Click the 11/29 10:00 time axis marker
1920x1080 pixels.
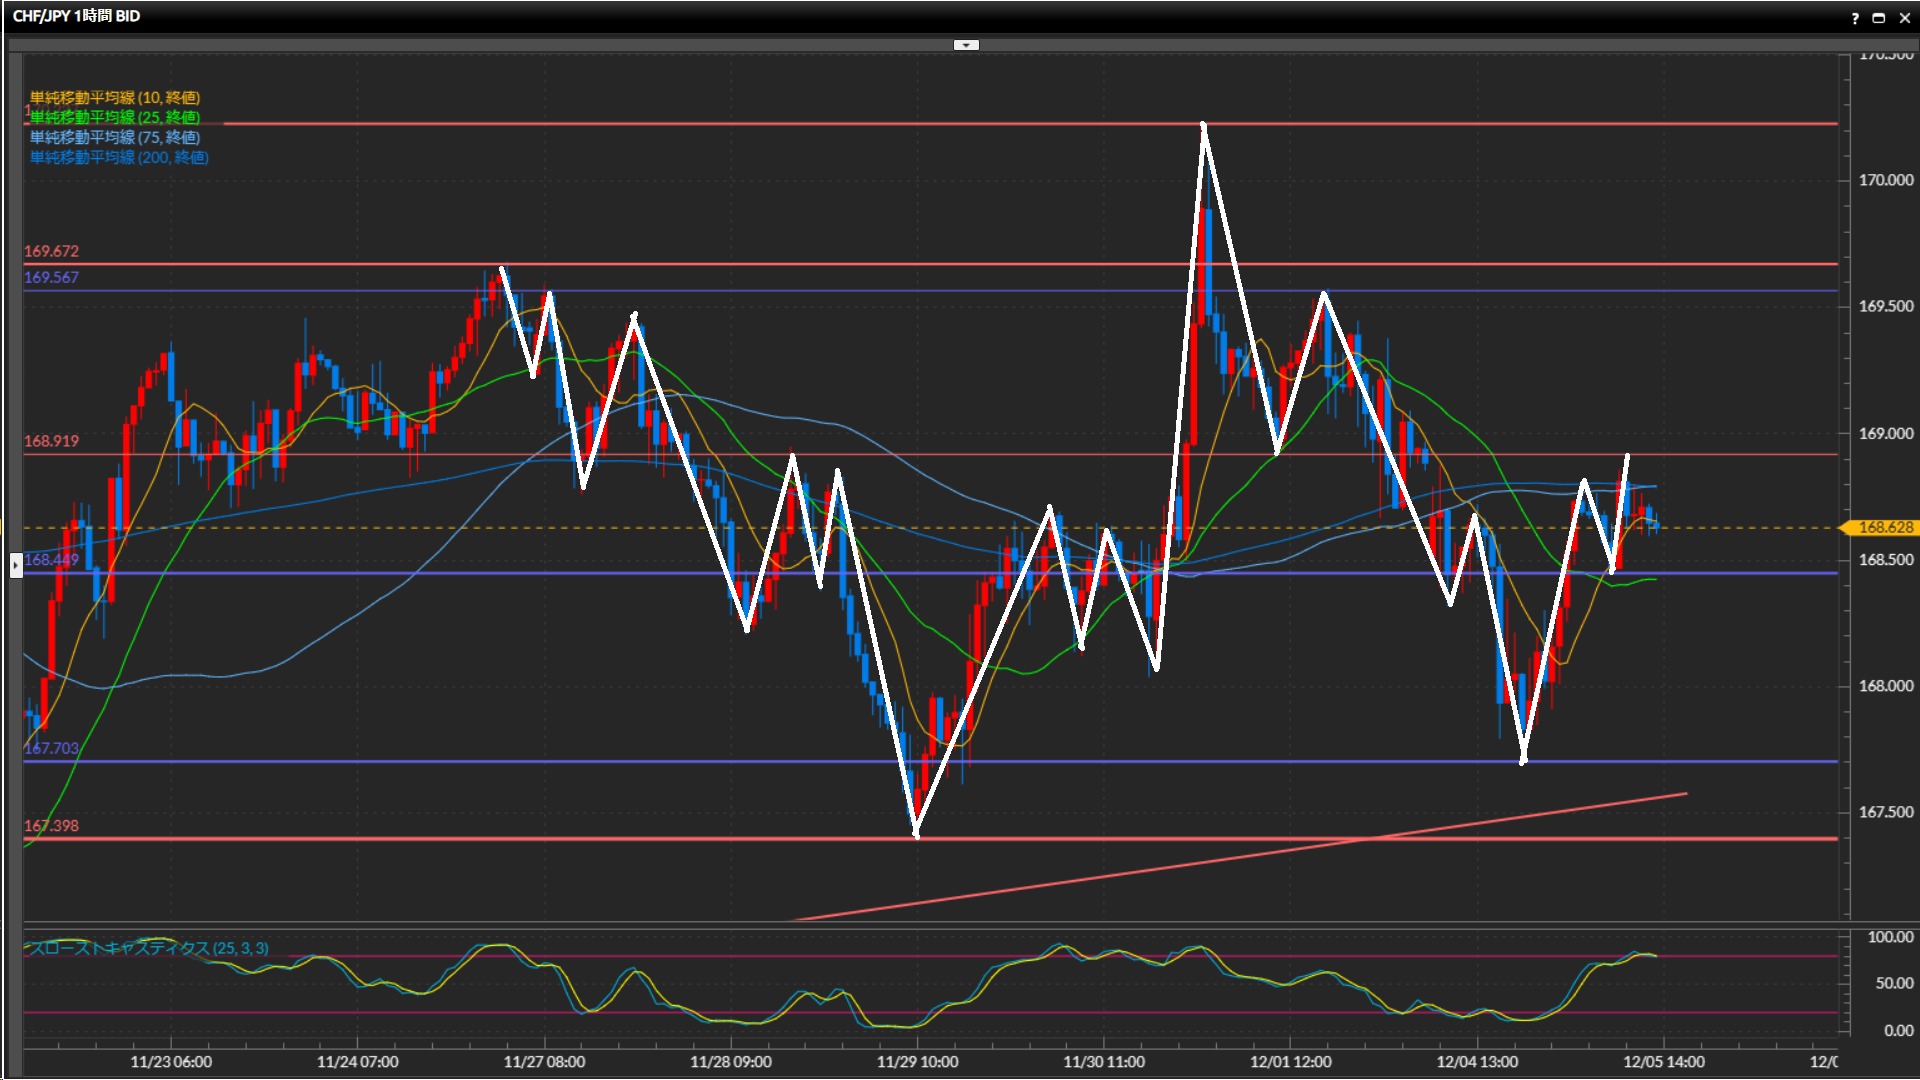pos(917,1061)
